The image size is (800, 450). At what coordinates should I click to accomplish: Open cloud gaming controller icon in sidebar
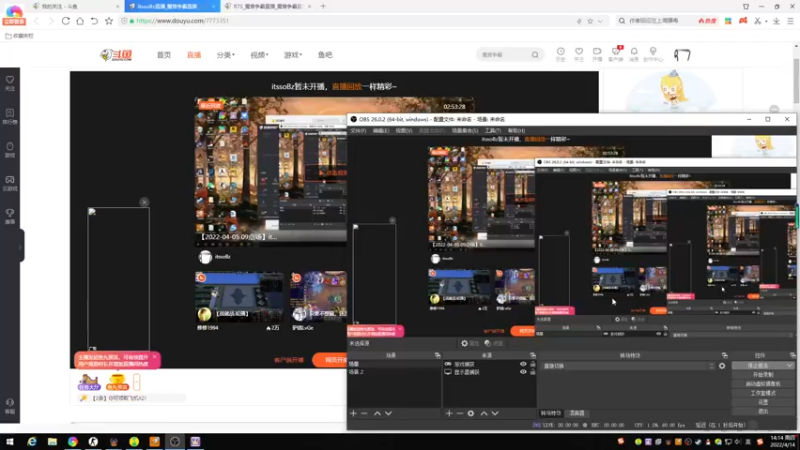pos(10,183)
